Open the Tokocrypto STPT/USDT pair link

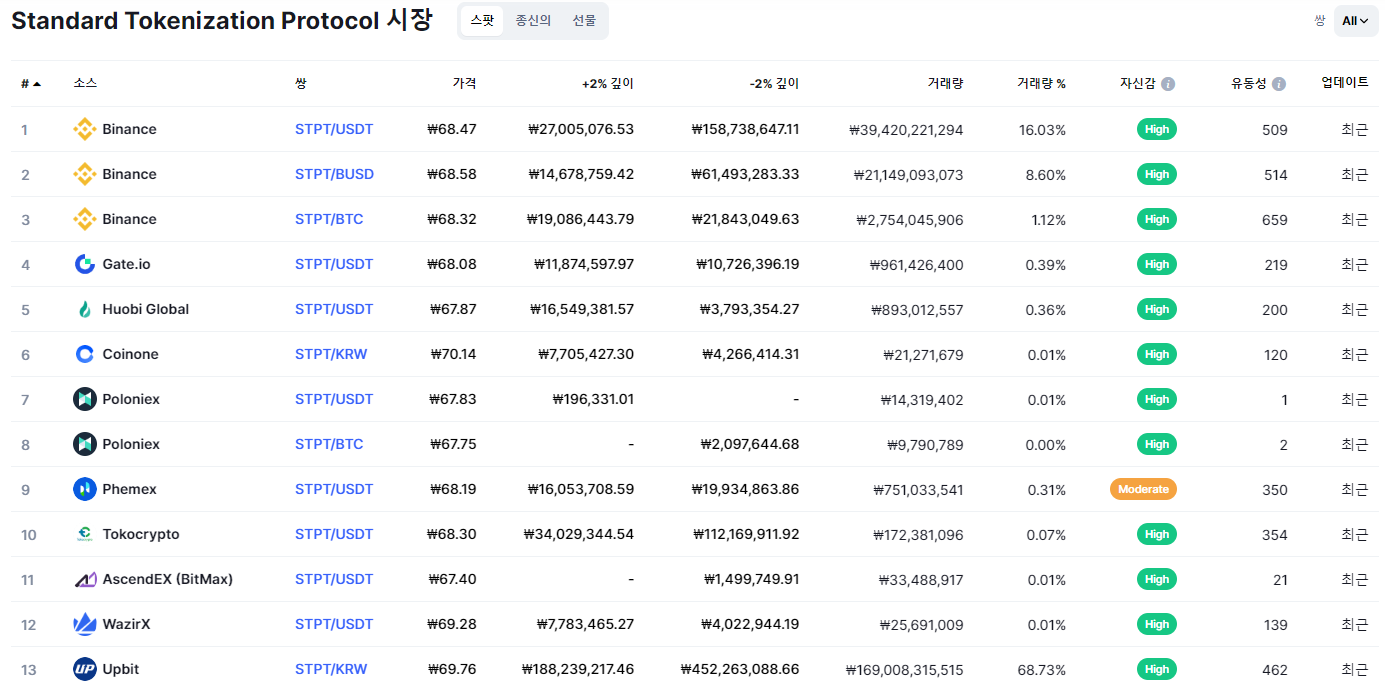click(334, 534)
